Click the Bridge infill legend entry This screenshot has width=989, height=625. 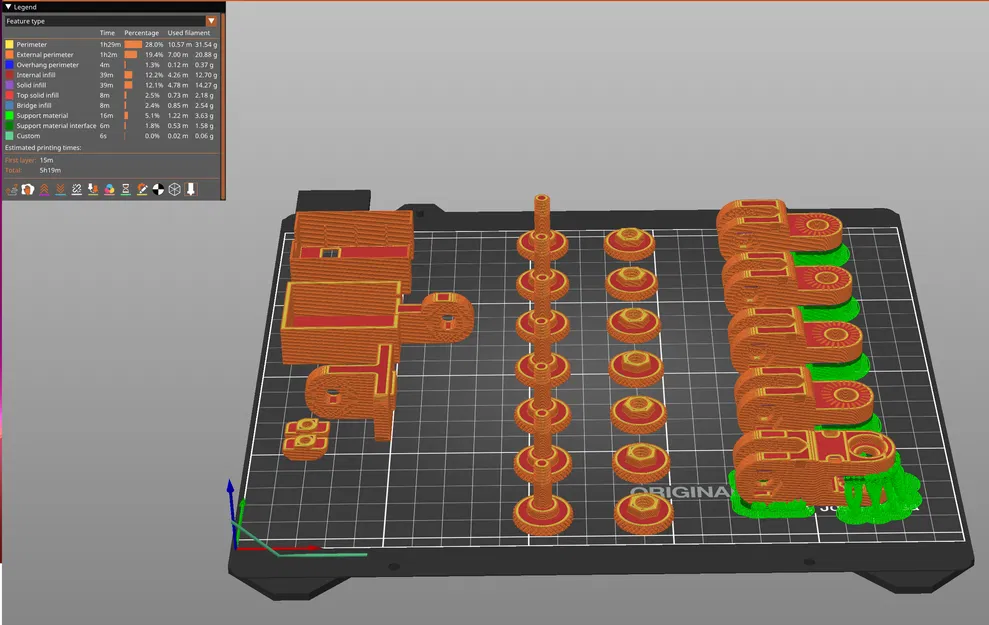point(111,105)
